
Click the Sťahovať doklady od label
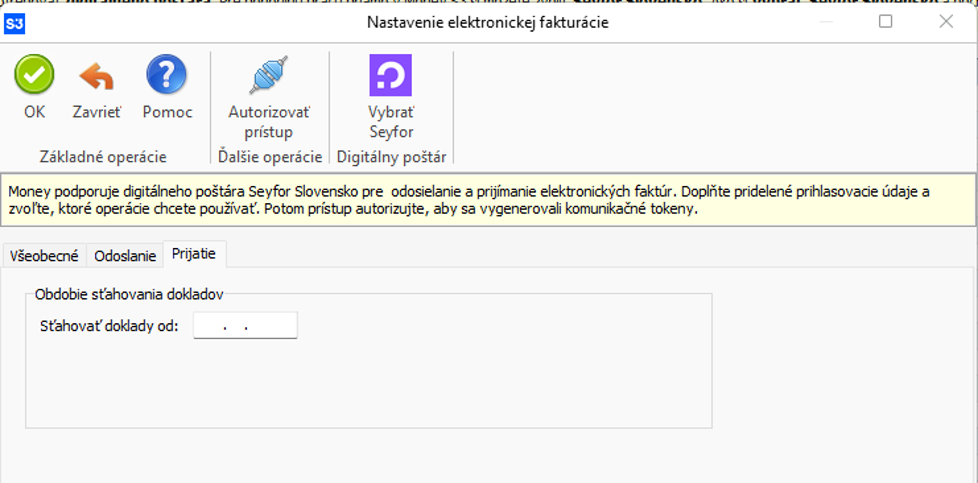pos(109,326)
